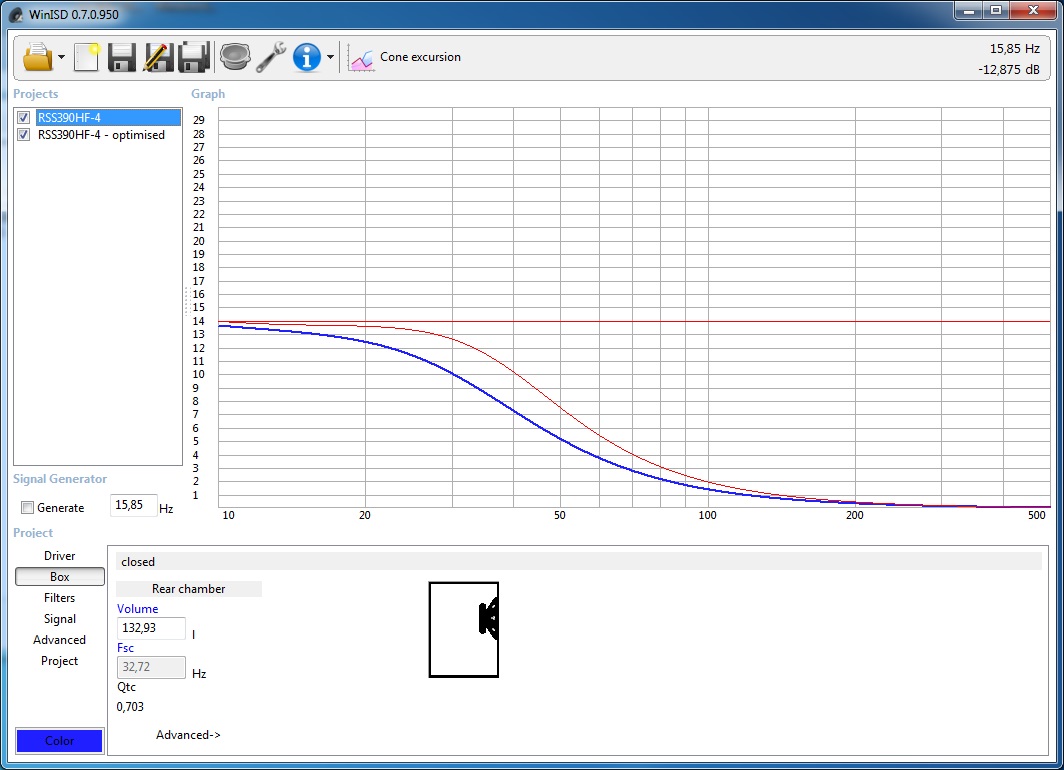Enable the Generate signal checkbox
Viewport: 1064px width, 770px height.
coord(28,507)
